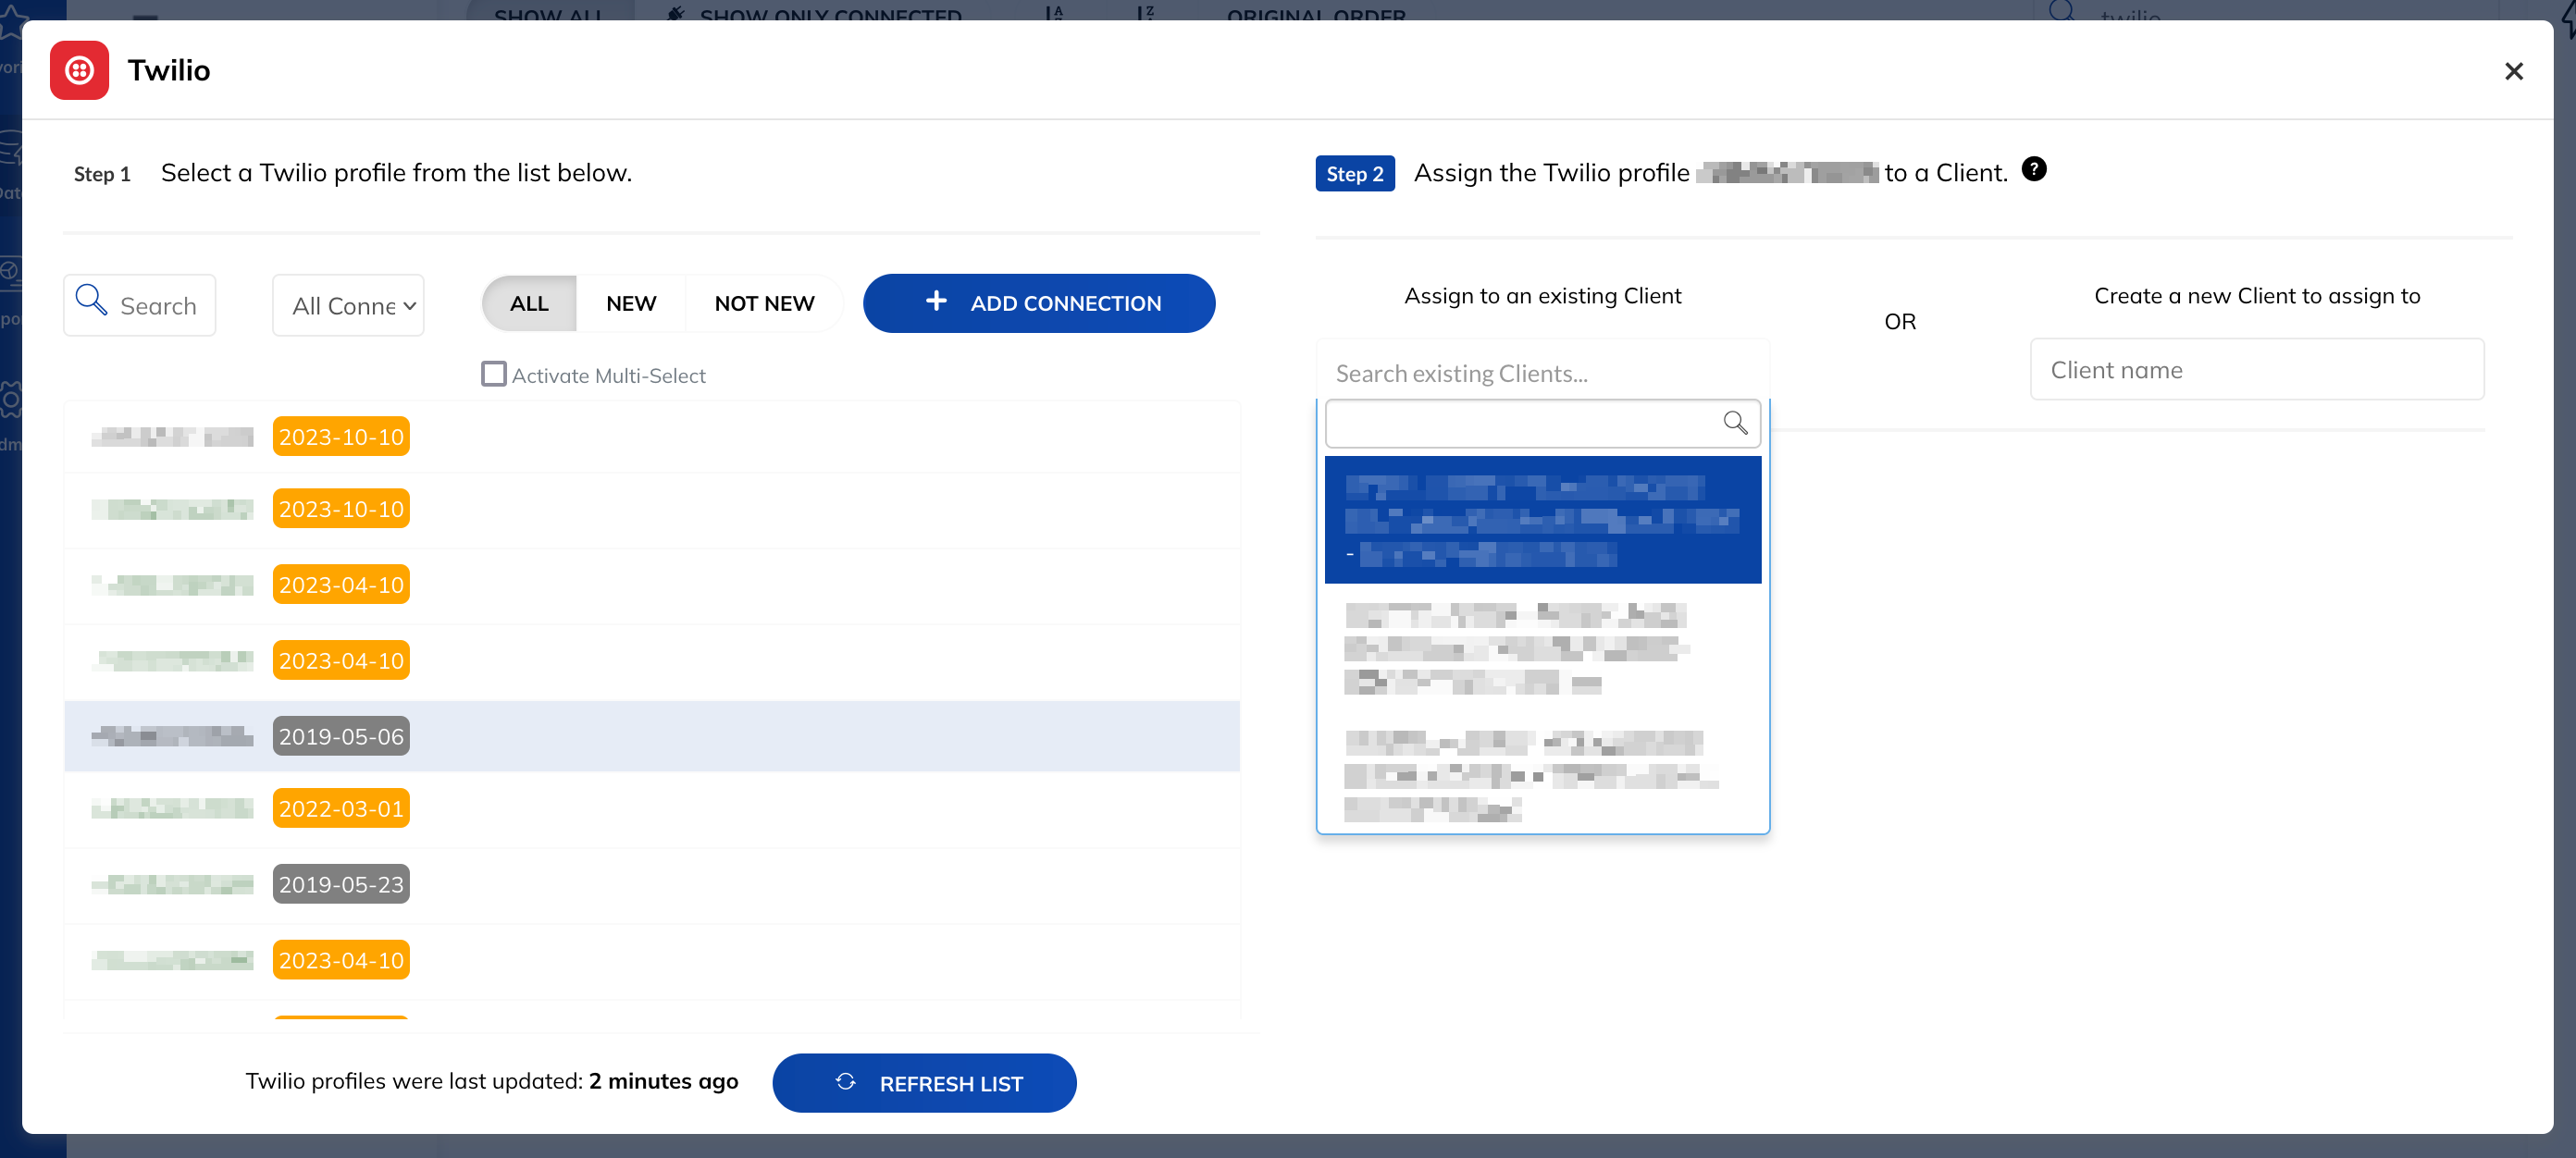2576x1158 pixels.
Task: Open the Search existing Clients dropdown
Action: pyautogui.click(x=1543, y=373)
